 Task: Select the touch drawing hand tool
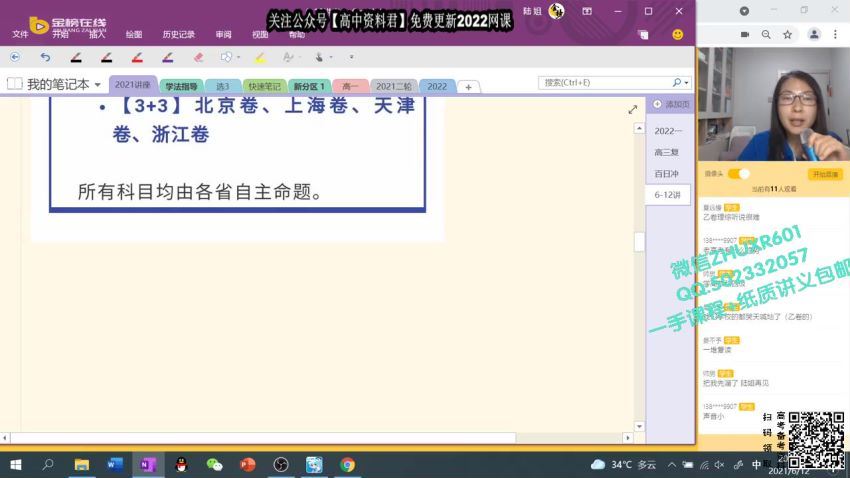(x=319, y=57)
